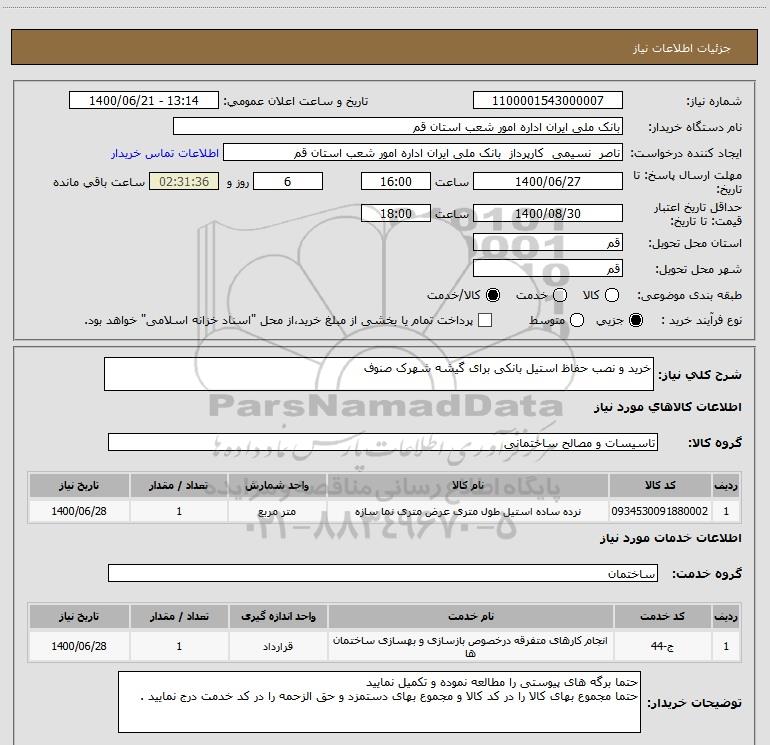Select the خدمت radio button
770x745 pixels.
[x=560, y=295]
